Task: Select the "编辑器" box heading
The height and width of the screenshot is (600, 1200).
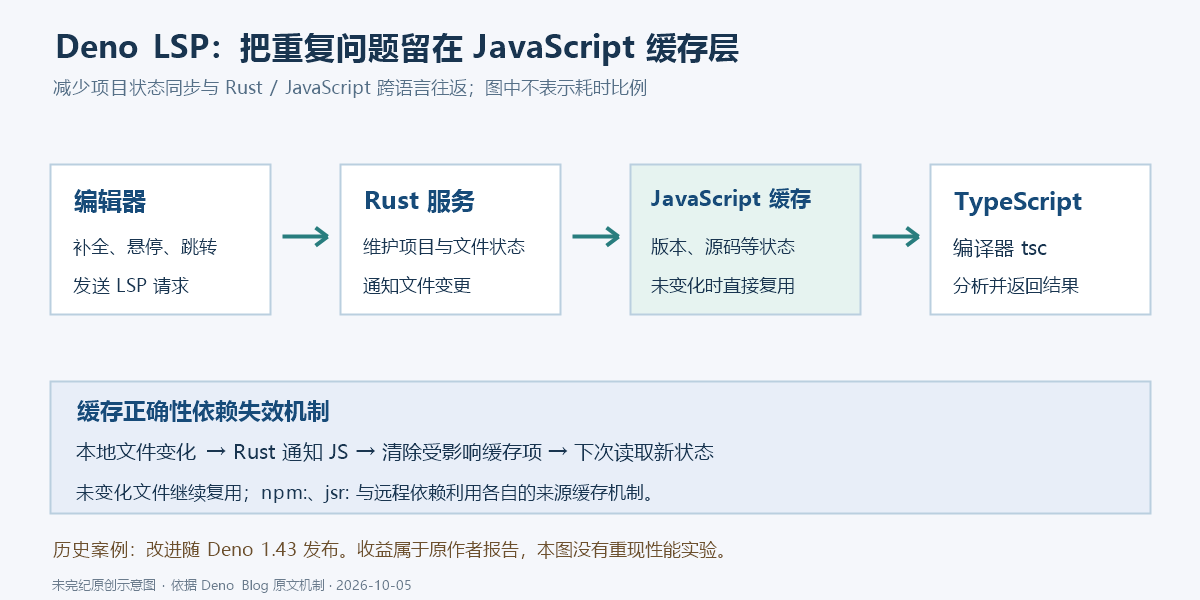Action: click(x=110, y=201)
